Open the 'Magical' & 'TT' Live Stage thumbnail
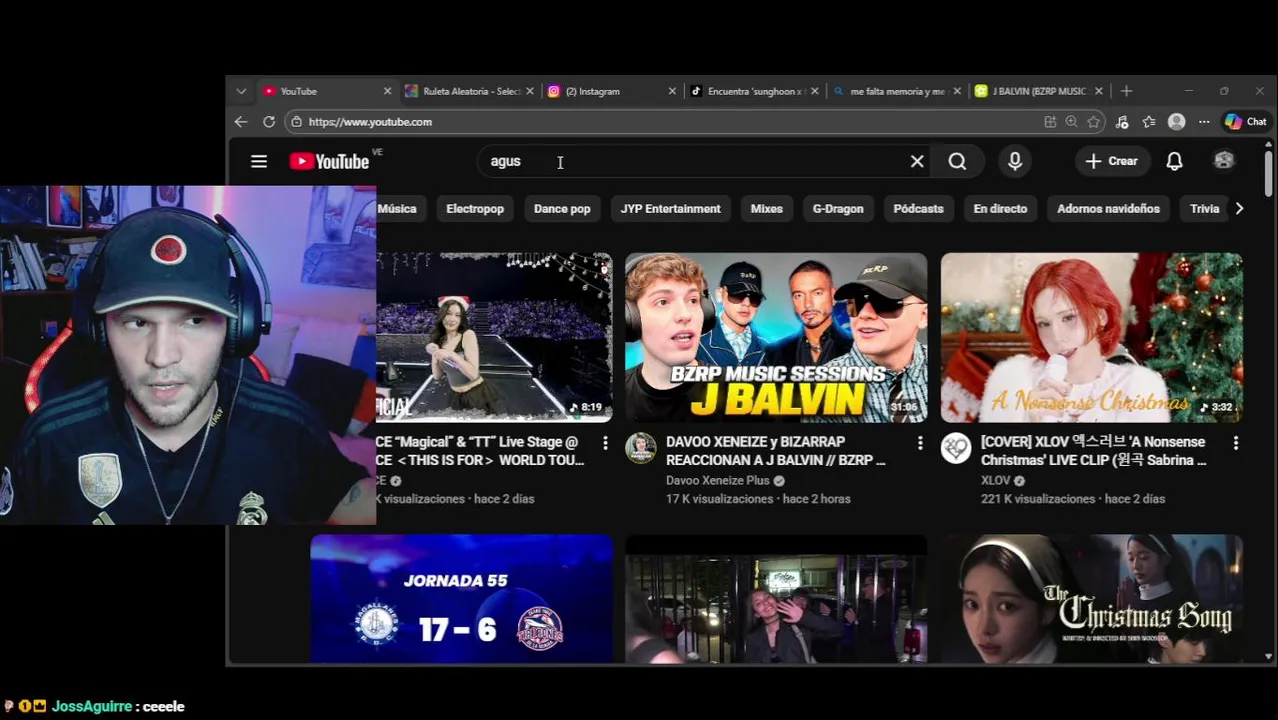Viewport: 1278px width, 720px height. [x=494, y=337]
